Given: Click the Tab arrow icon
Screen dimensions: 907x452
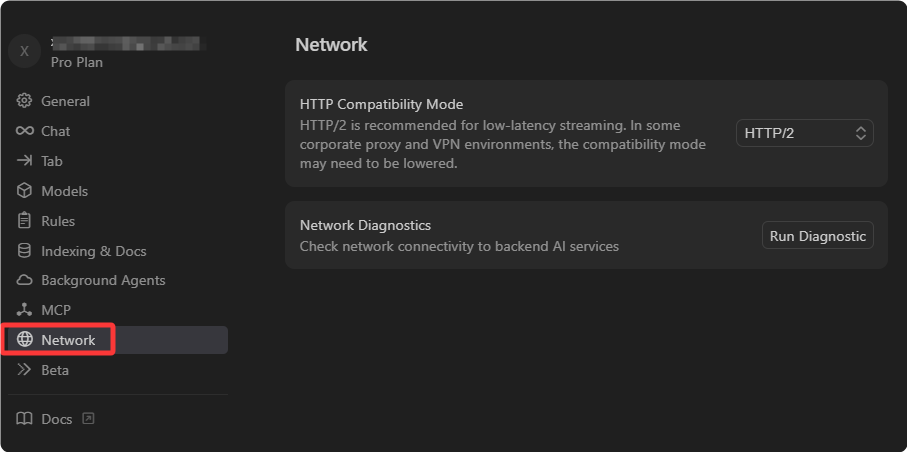Looking at the screenshot, I should pyautogui.click(x=24, y=161).
